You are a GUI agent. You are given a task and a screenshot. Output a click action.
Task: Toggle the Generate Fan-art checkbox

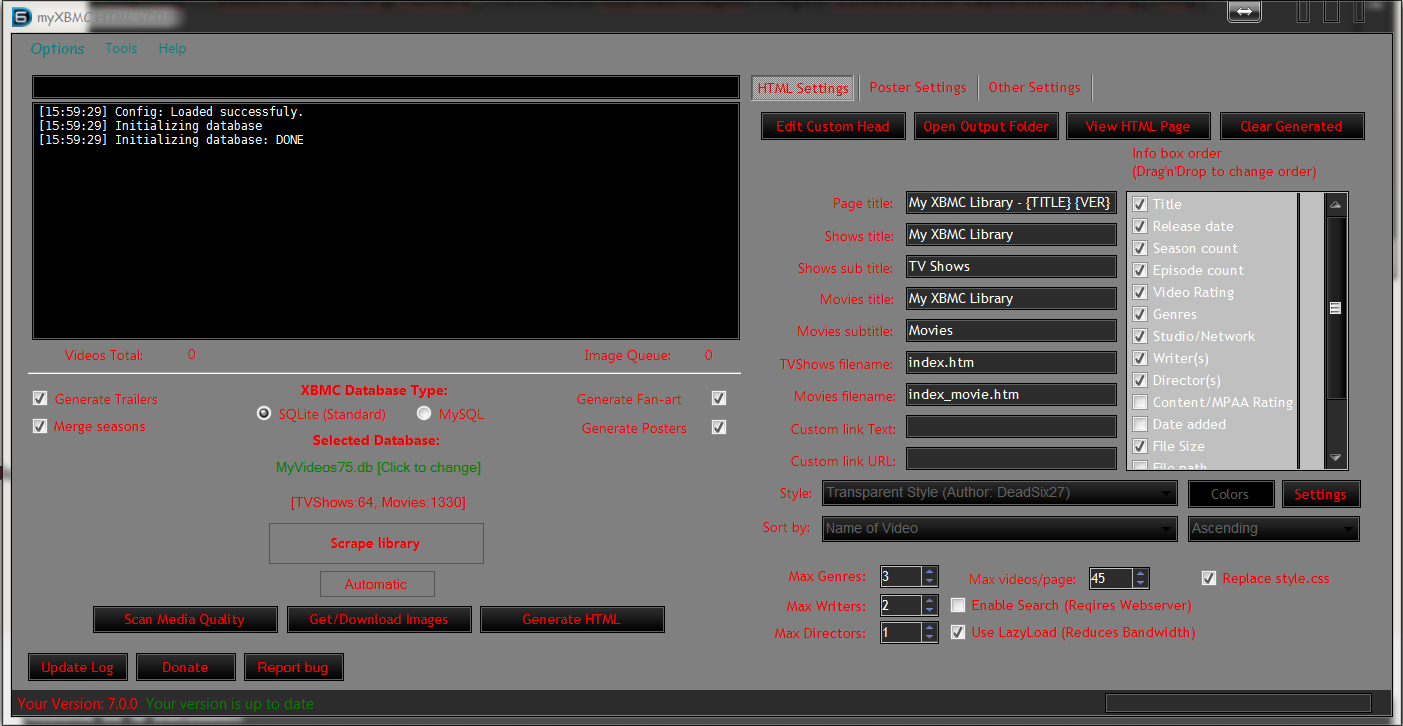[x=718, y=398]
